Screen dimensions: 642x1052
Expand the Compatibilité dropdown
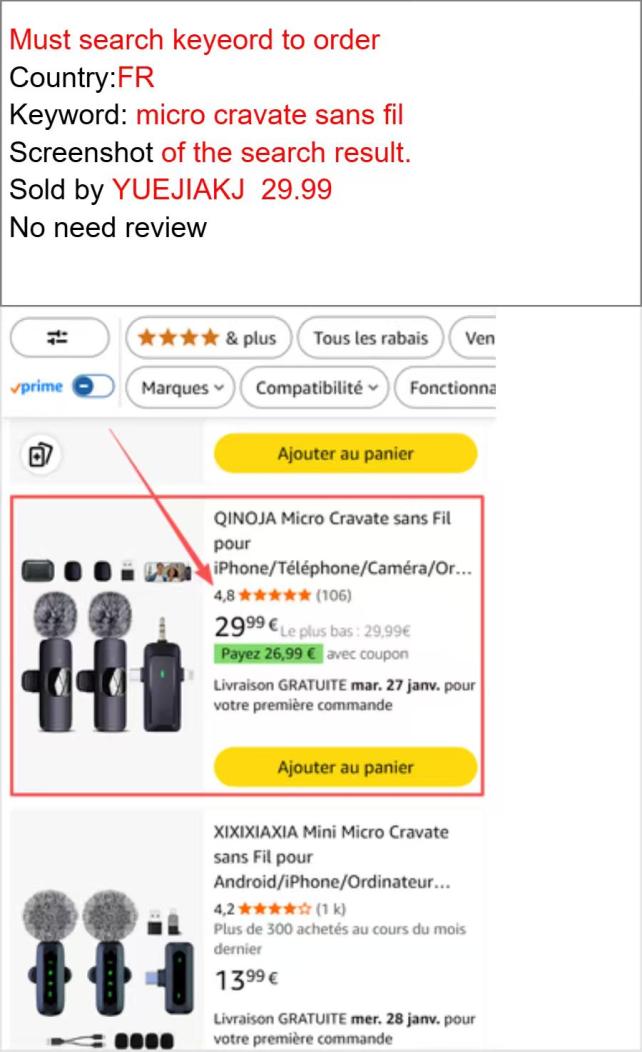click(314, 388)
